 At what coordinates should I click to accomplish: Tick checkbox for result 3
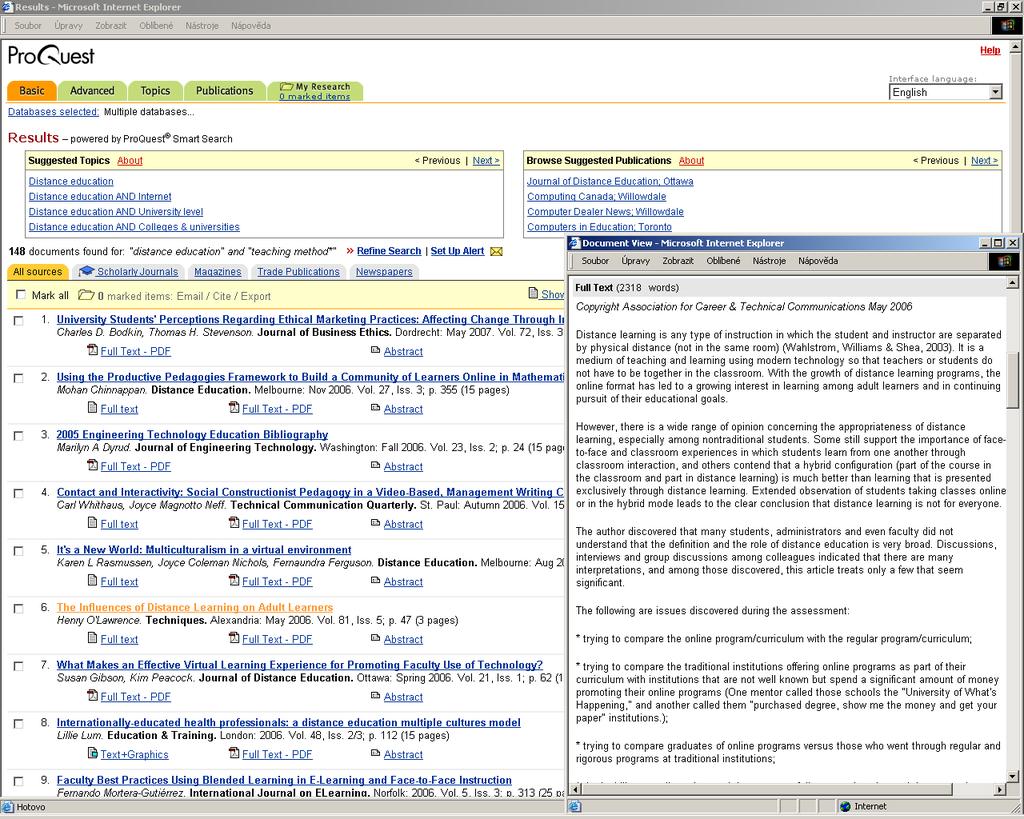18,436
